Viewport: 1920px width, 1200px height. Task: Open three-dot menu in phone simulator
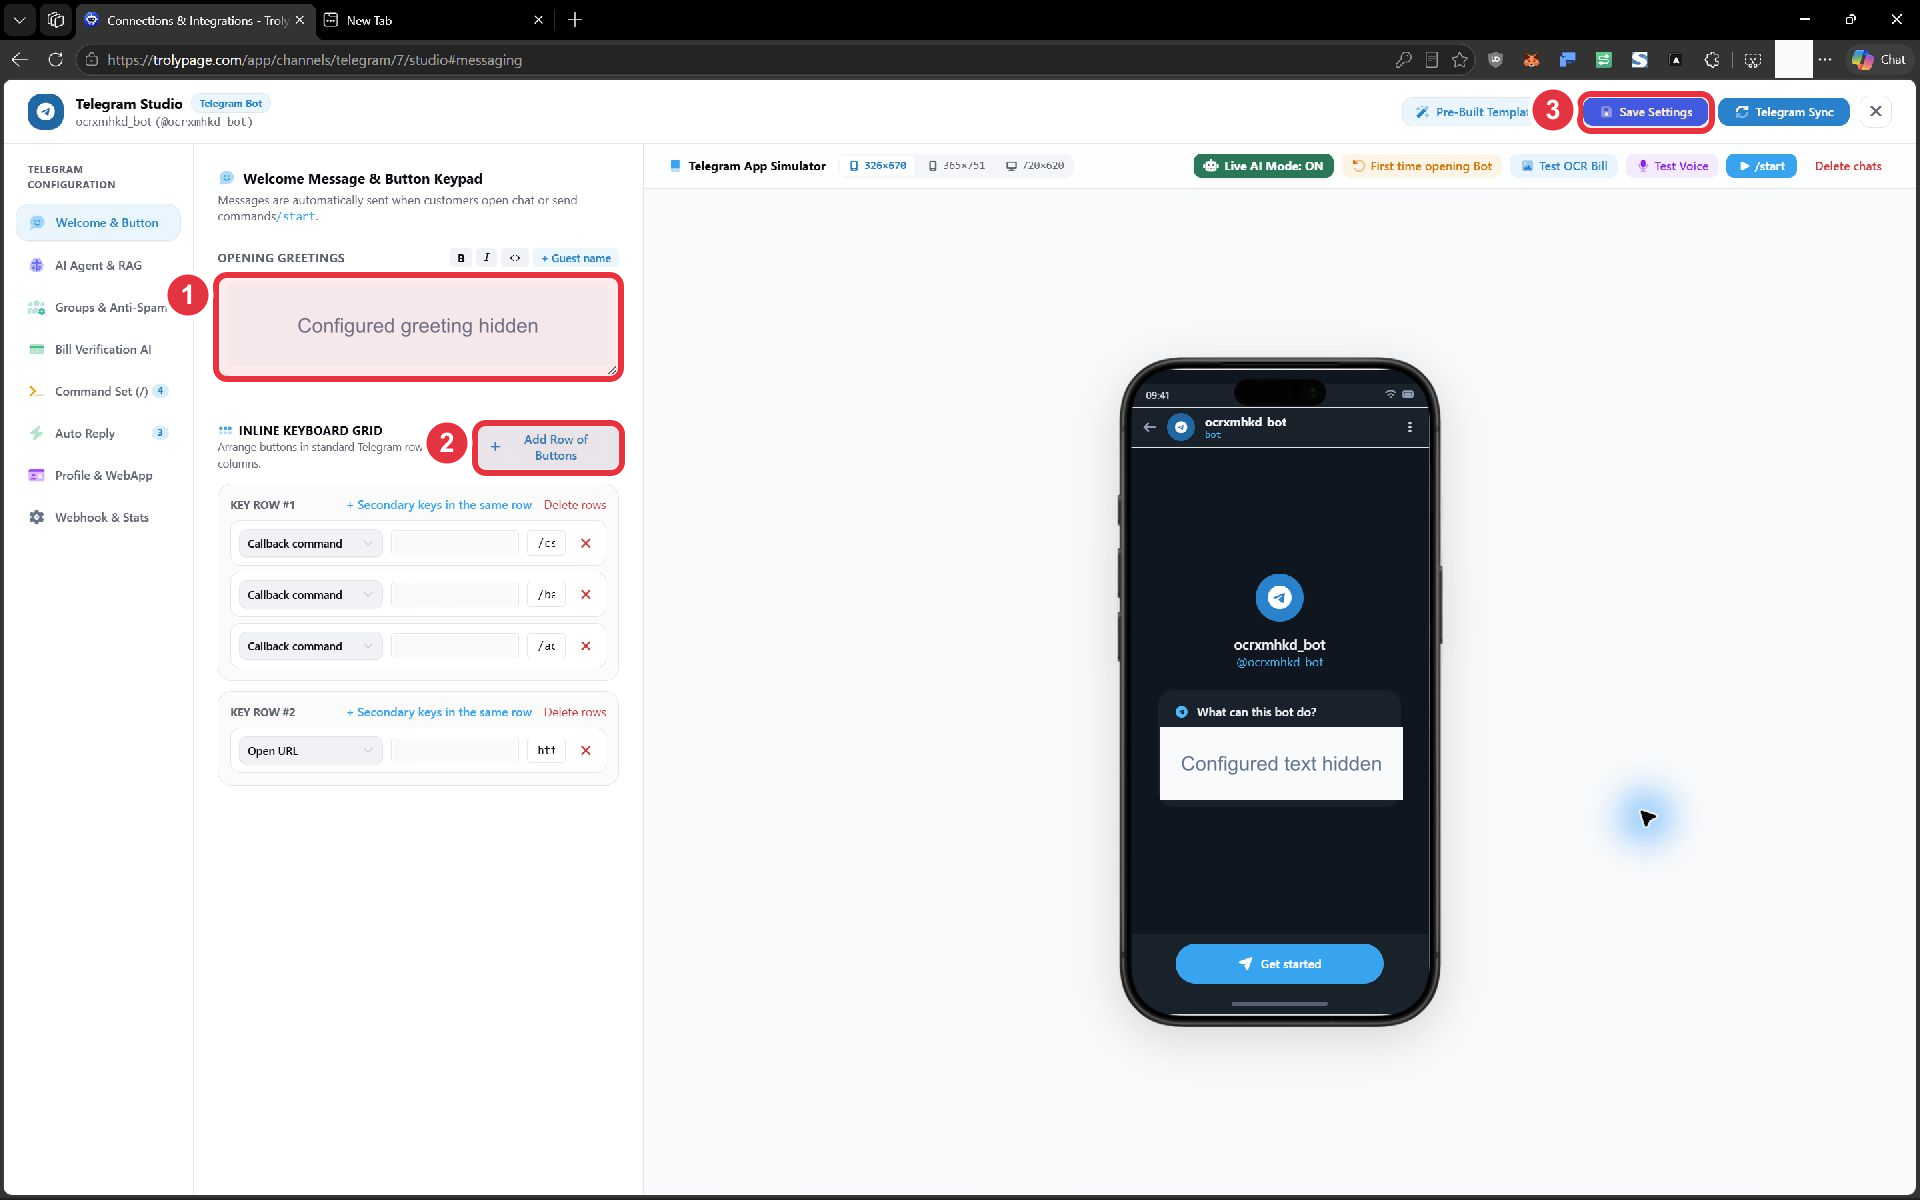tap(1410, 427)
